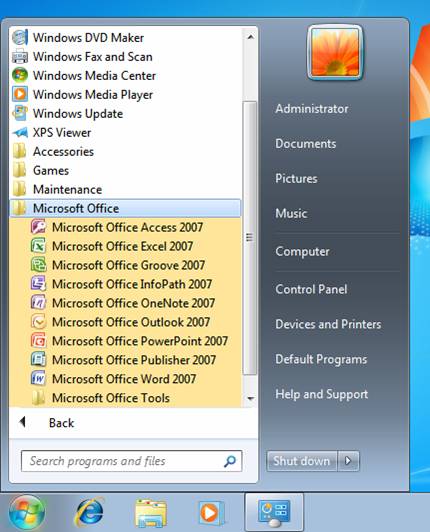Collapse the Microsoft Office folder
This screenshot has height=532, width=430.
(x=125, y=208)
